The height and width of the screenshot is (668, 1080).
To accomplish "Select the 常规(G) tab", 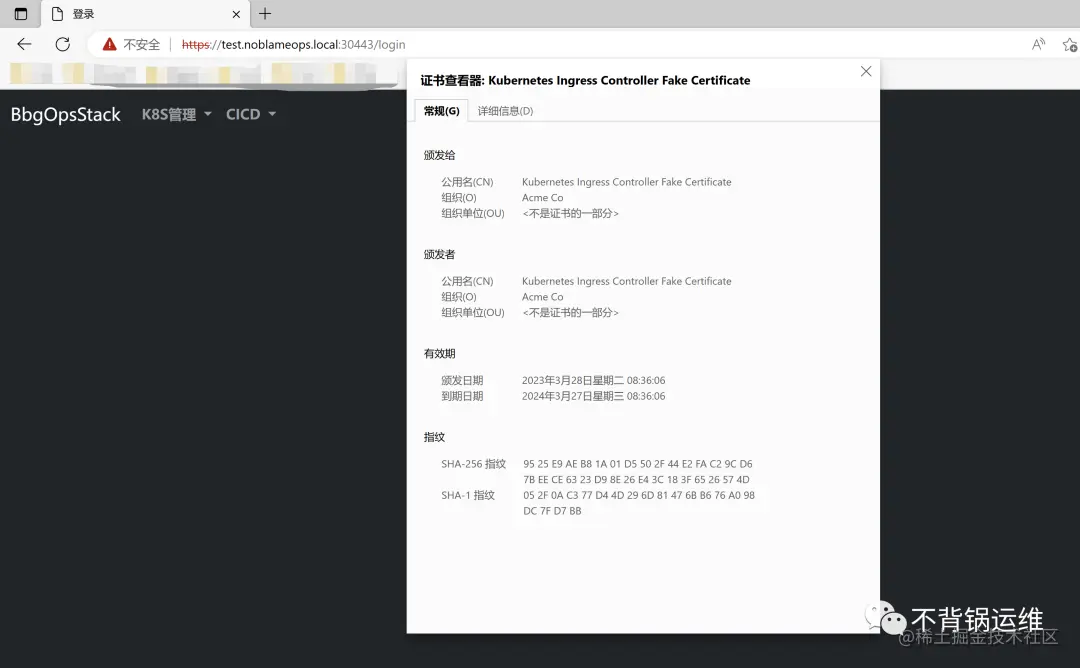I will coord(440,111).
